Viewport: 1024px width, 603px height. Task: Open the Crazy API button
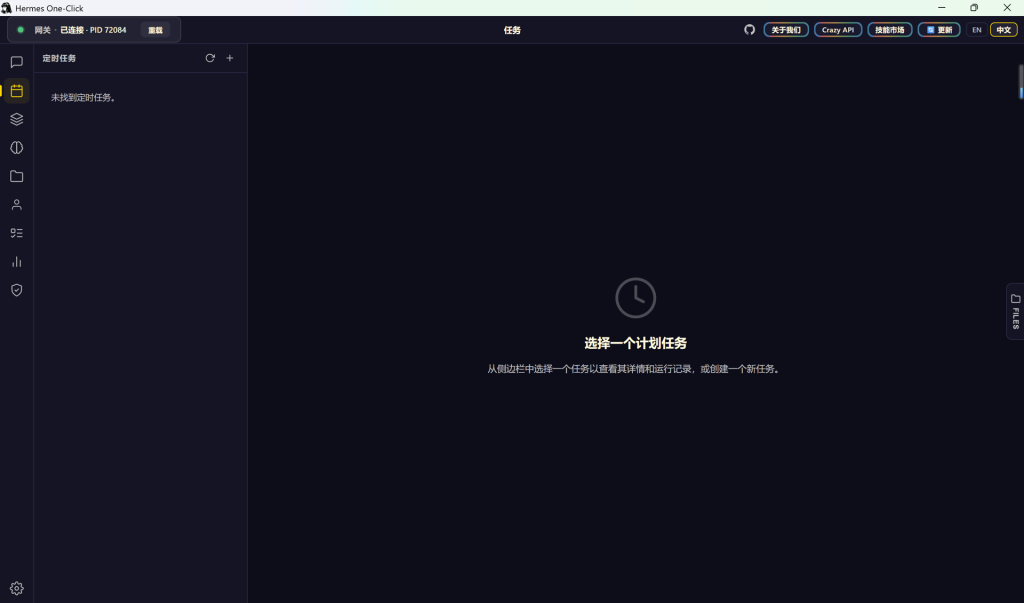[838, 30]
